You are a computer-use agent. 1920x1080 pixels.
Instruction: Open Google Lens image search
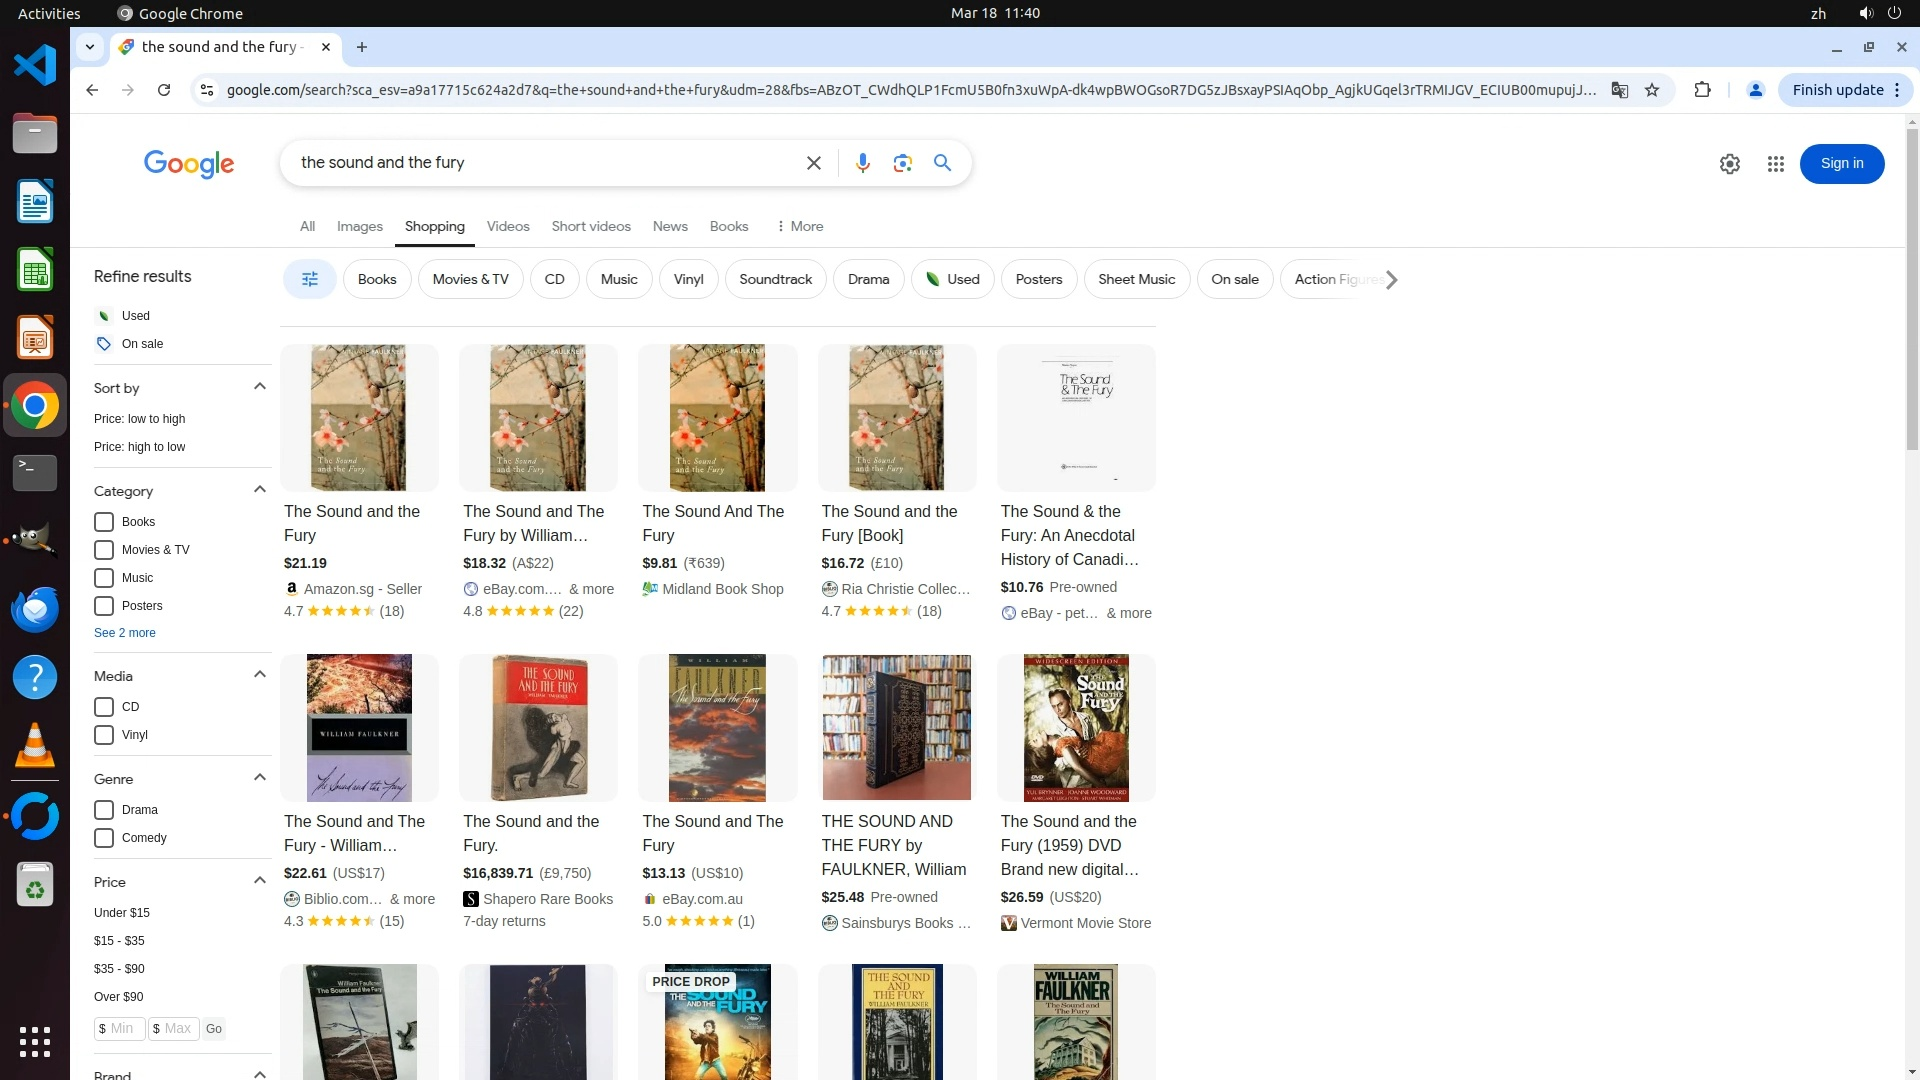coord(902,163)
